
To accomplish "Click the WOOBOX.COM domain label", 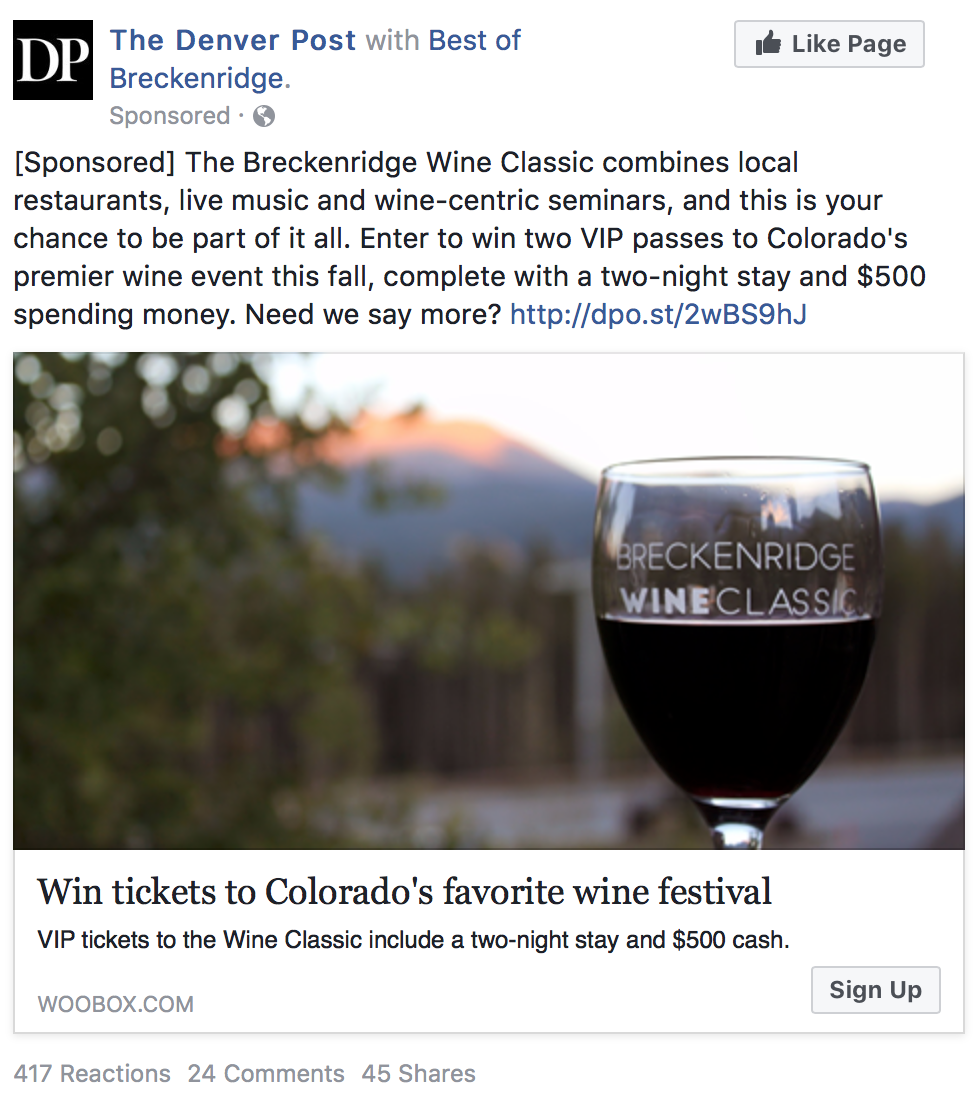I will 115,1004.
